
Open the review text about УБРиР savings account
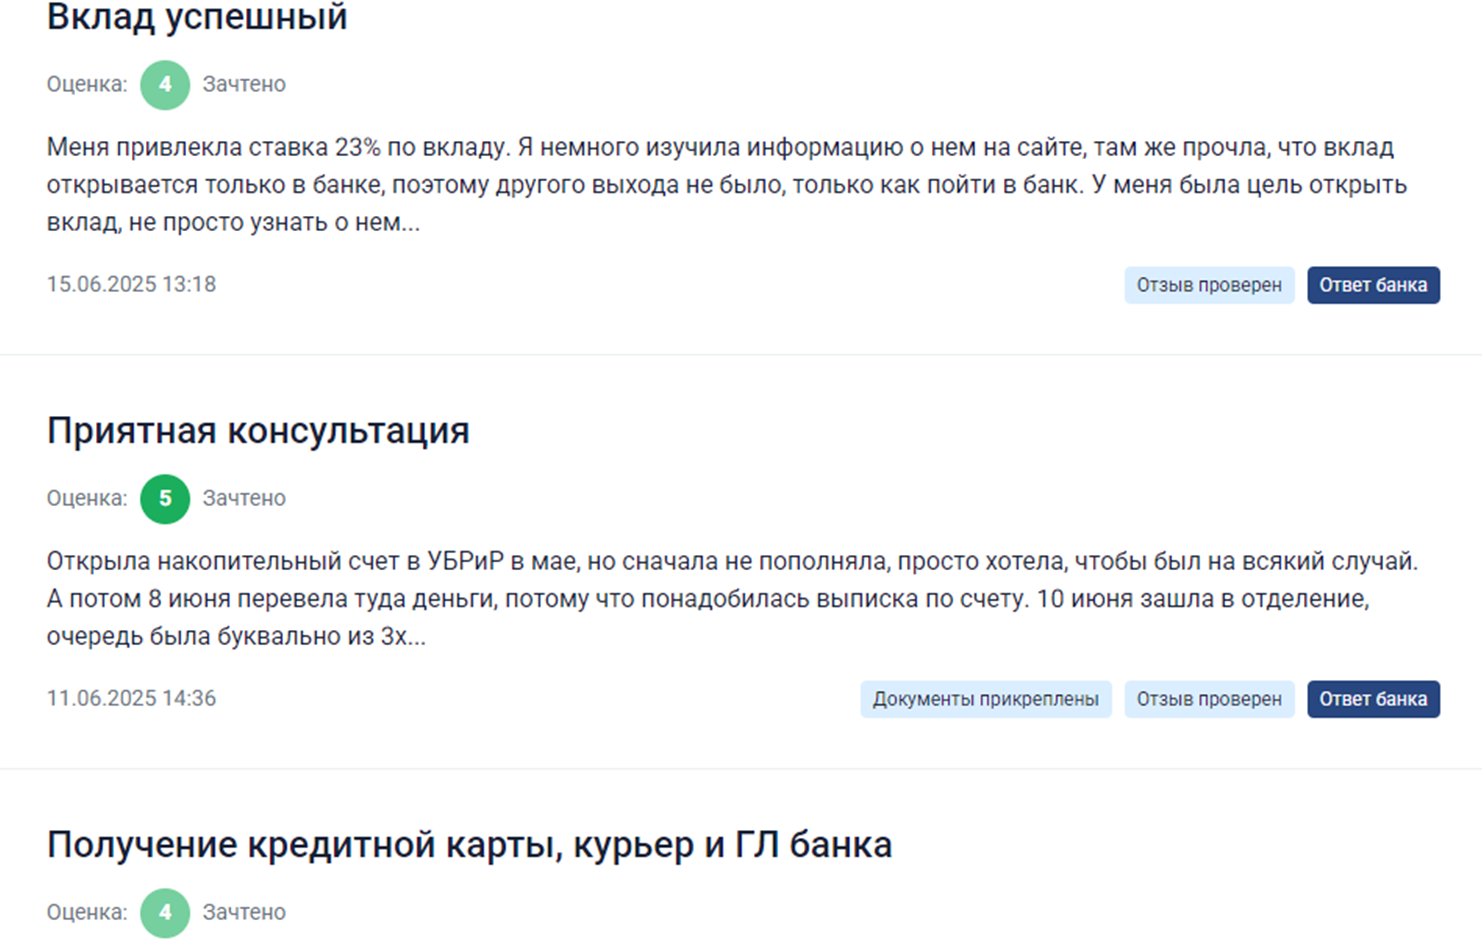[x=732, y=599]
